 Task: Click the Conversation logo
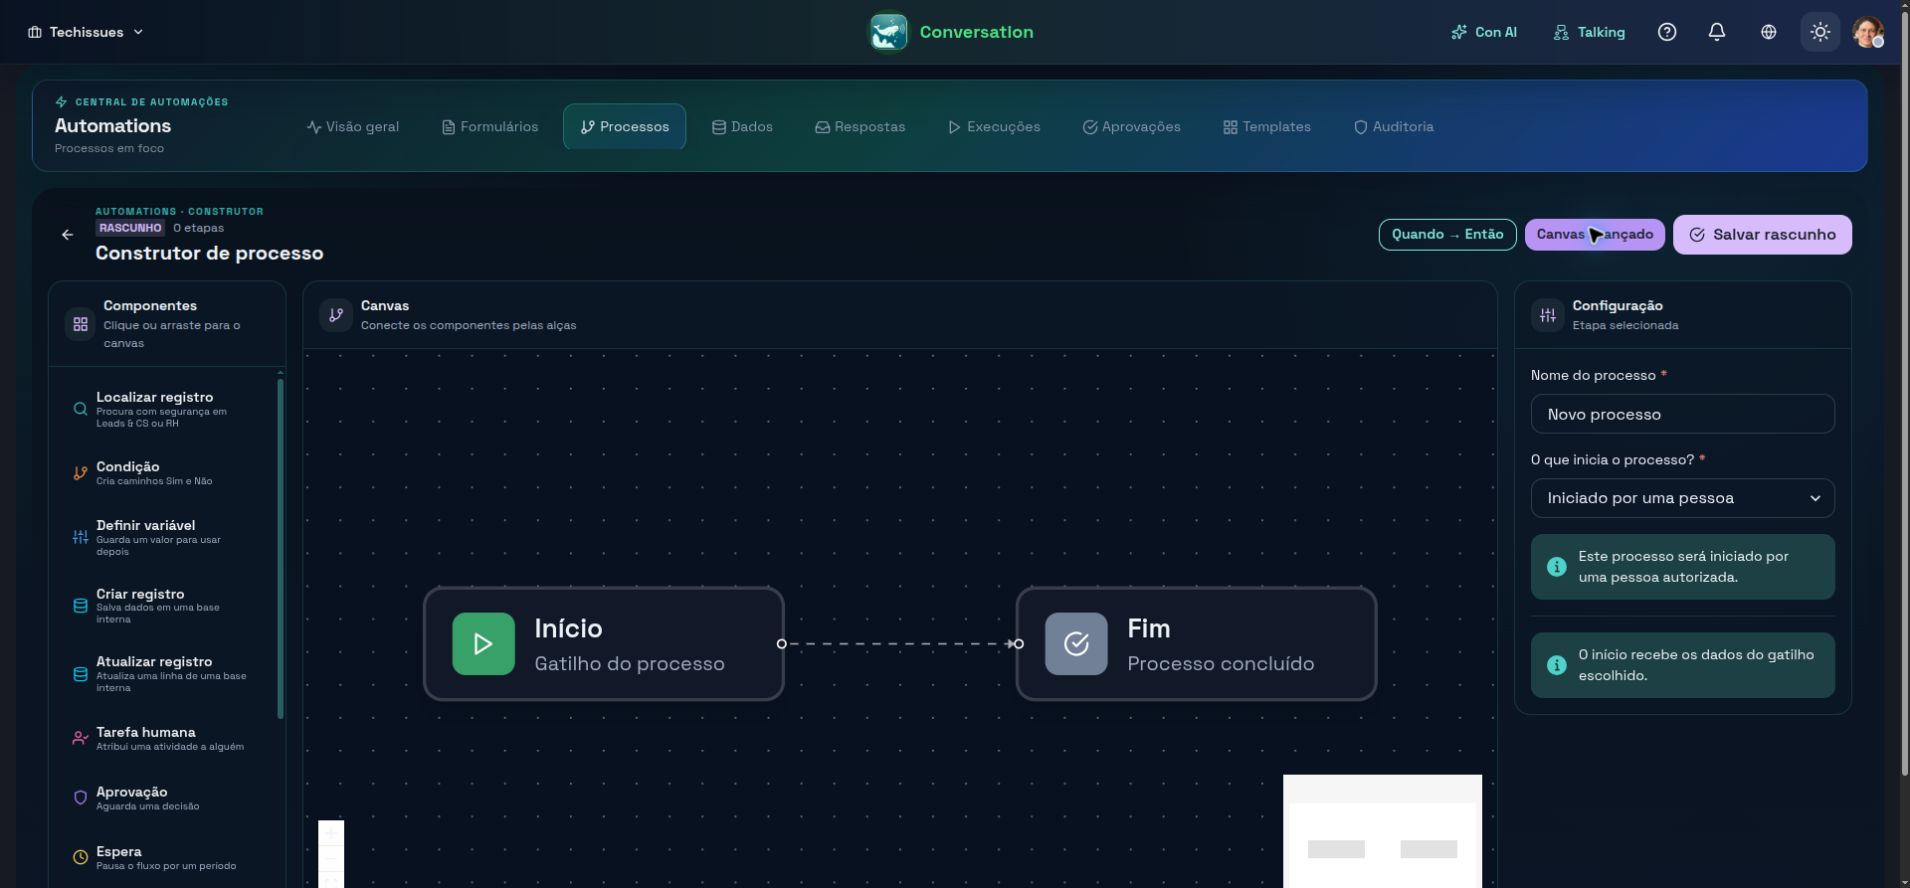point(951,32)
